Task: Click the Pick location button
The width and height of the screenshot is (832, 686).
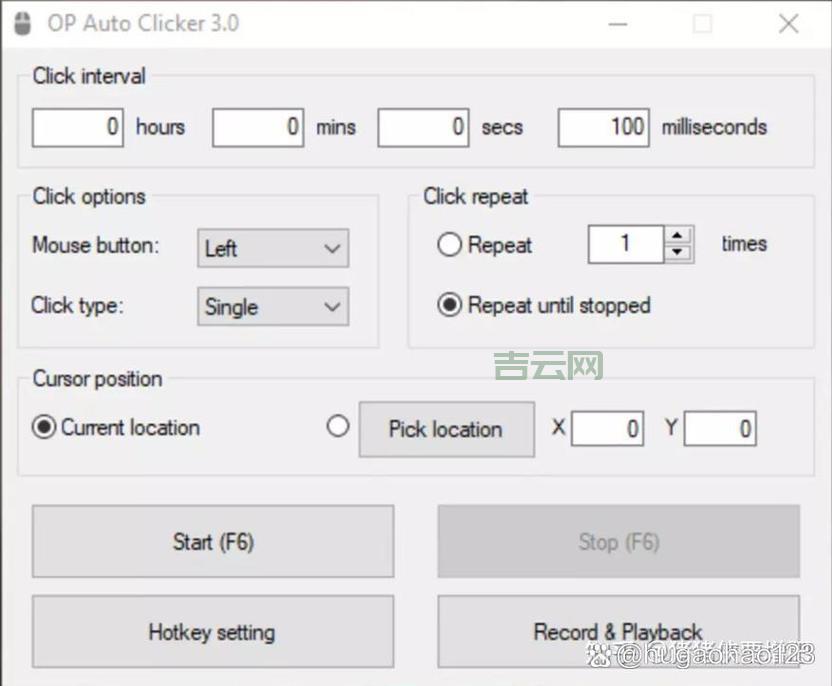Action: pyautogui.click(x=446, y=429)
